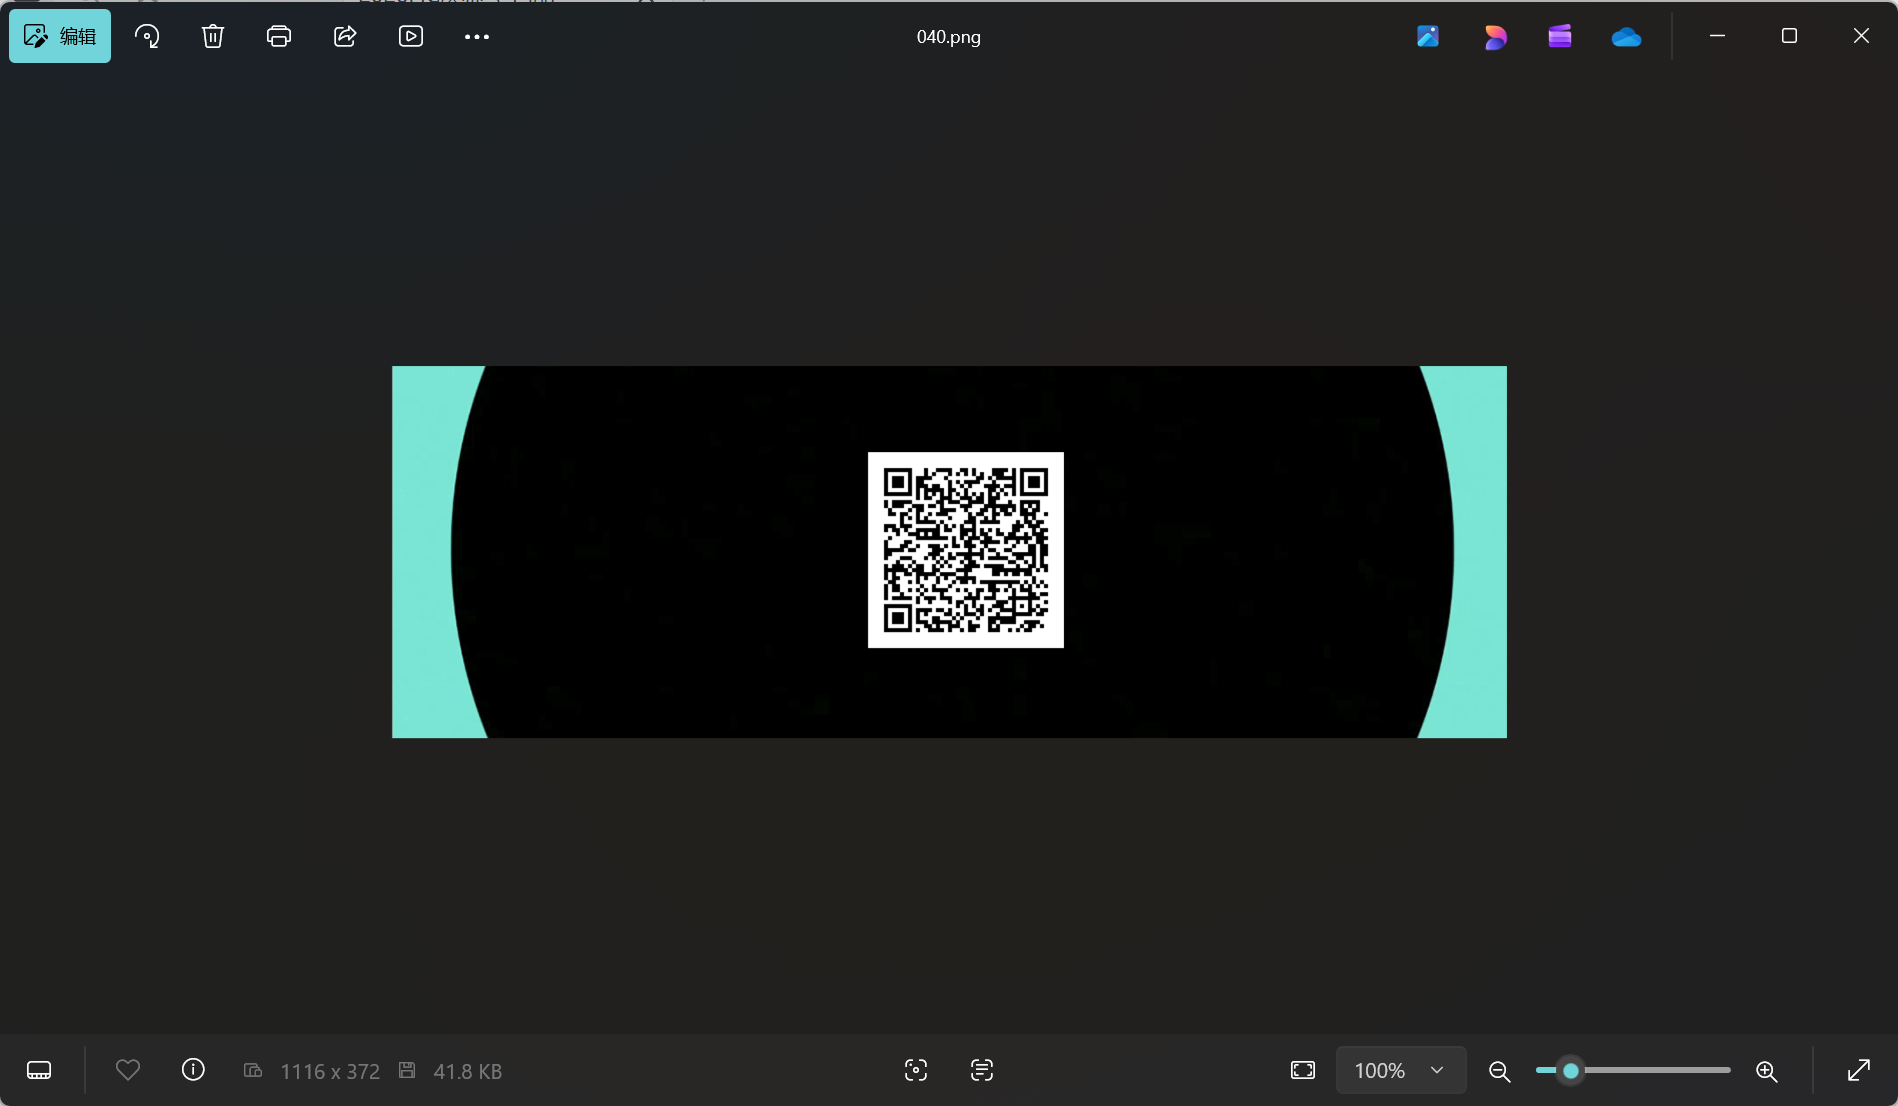
Task: Open the three-dot more options menu
Action: click(x=477, y=36)
